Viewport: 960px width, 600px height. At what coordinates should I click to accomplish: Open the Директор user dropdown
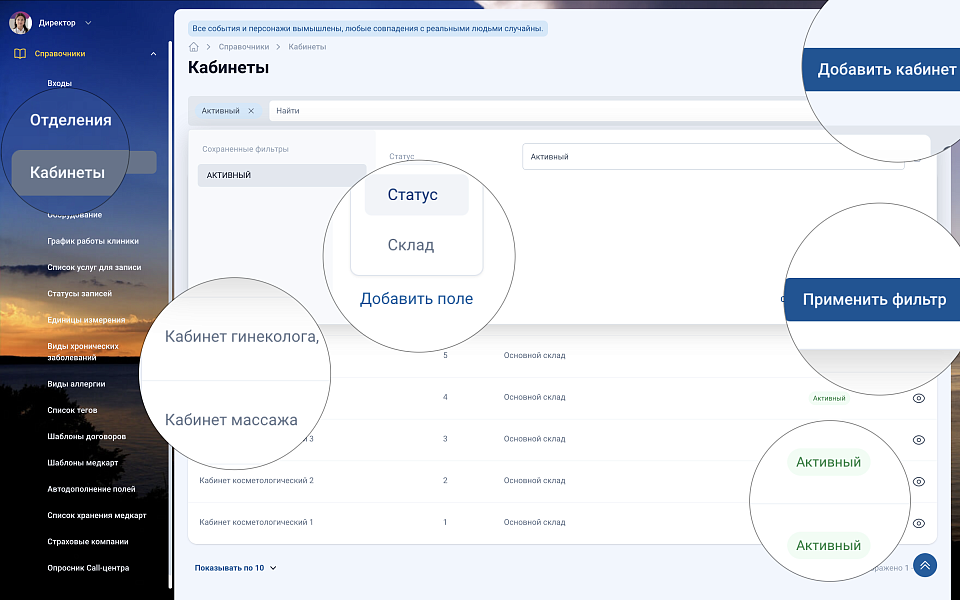point(88,23)
